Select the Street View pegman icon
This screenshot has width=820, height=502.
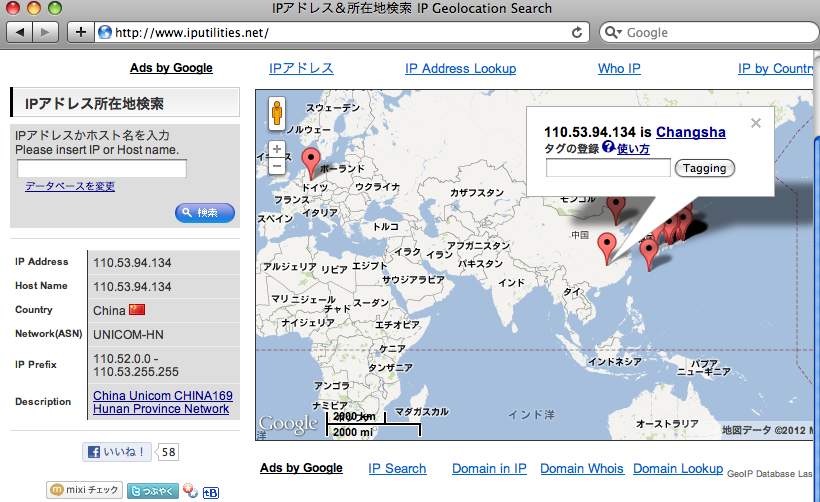(x=277, y=113)
